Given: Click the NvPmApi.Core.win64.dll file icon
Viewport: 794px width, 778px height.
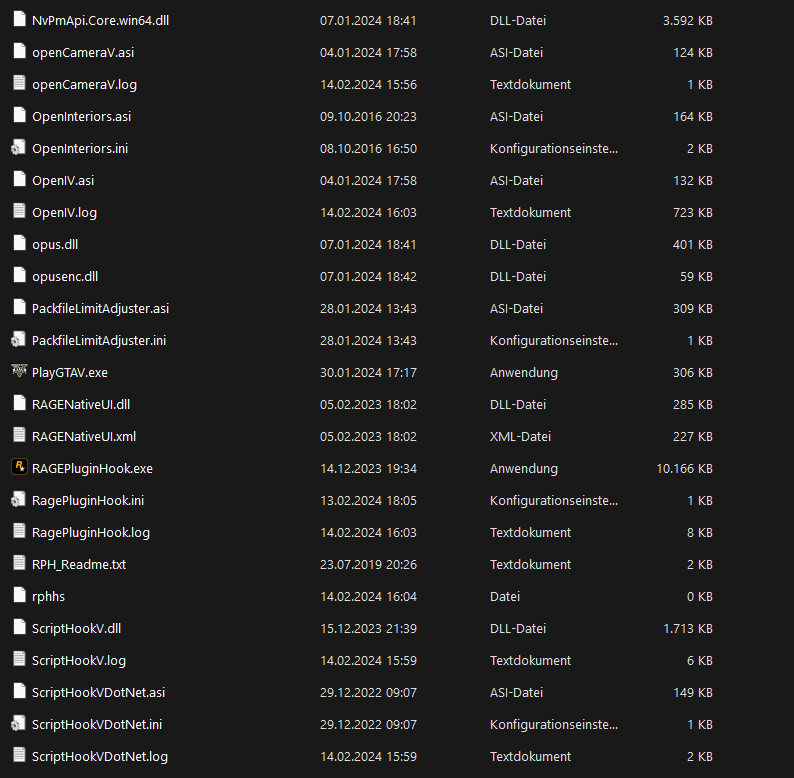Looking at the screenshot, I should (19, 19).
